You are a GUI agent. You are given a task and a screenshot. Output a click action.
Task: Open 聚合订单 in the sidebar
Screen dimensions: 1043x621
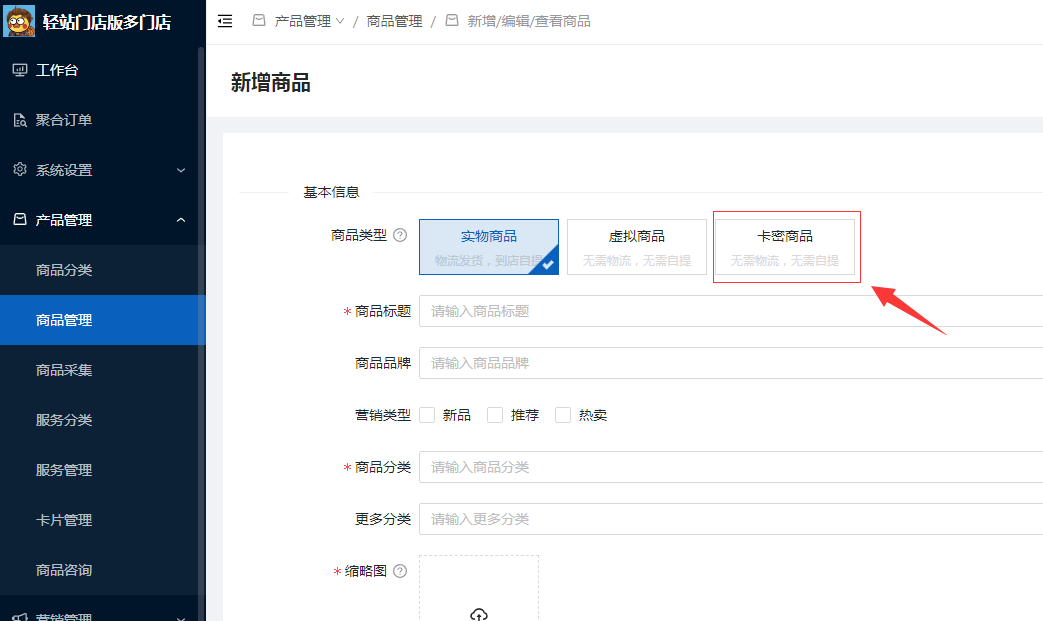click(x=64, y=120)
